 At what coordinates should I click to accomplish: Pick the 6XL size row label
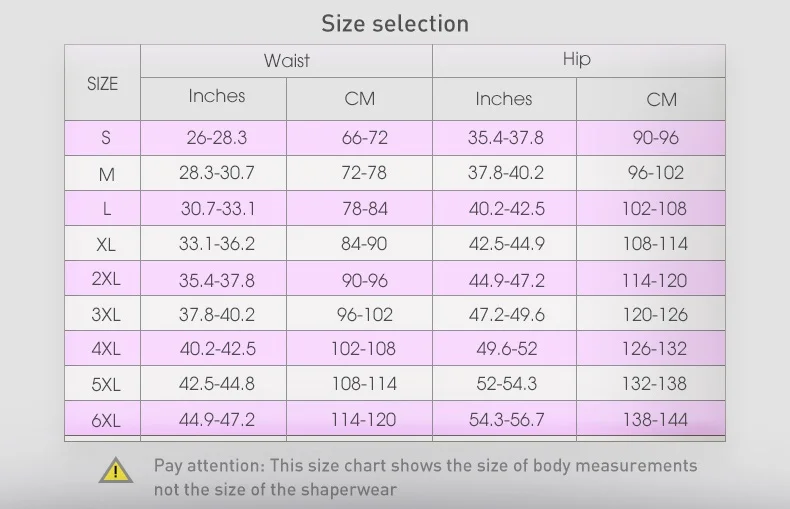(x=106, y=420)
